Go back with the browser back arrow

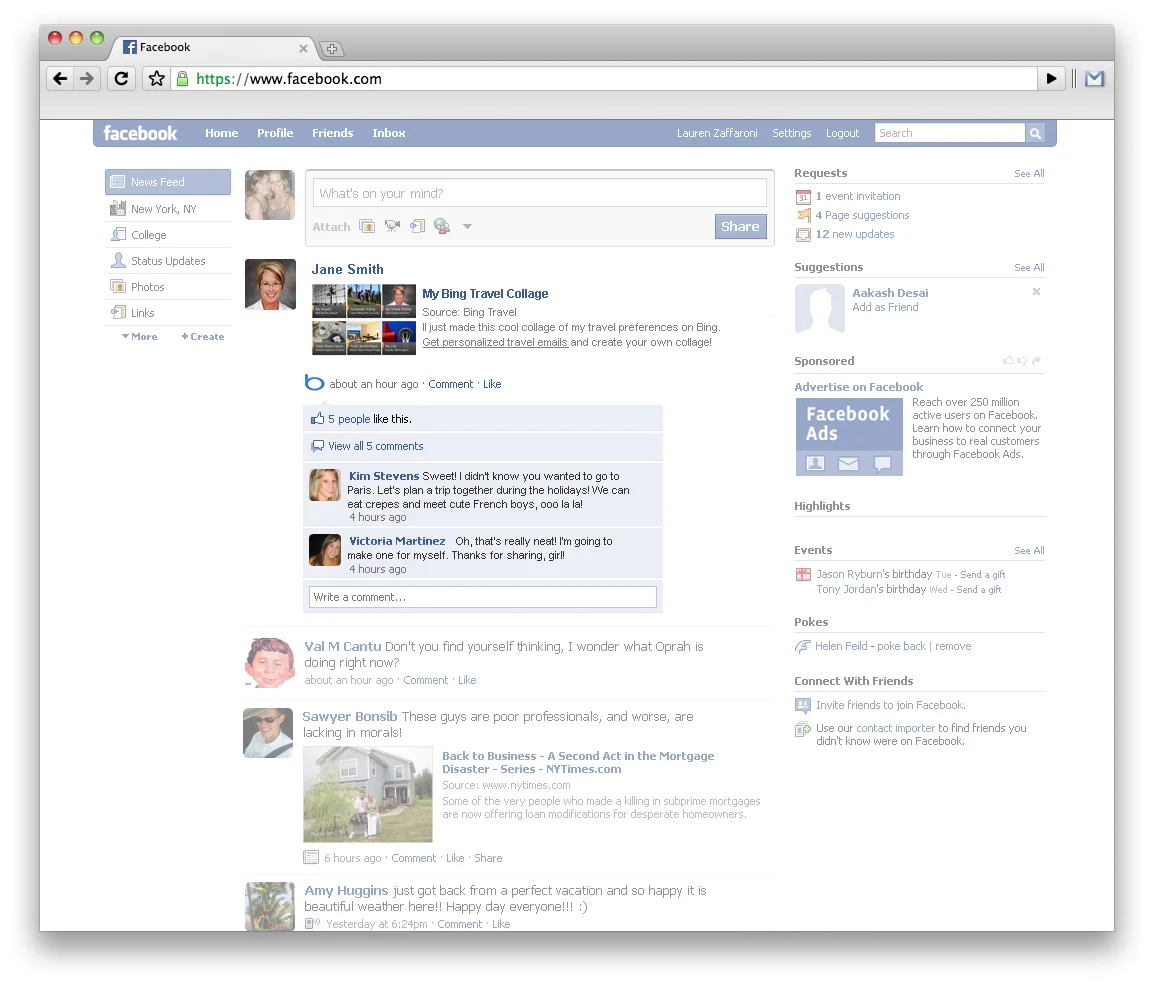(x=60, y=79)
